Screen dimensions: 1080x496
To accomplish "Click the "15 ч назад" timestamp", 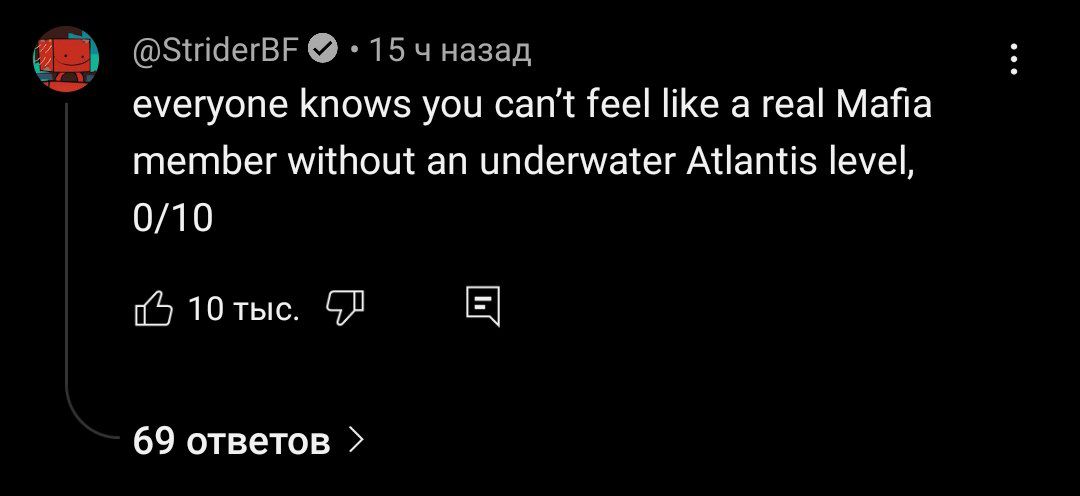I will tap(450, 49).
